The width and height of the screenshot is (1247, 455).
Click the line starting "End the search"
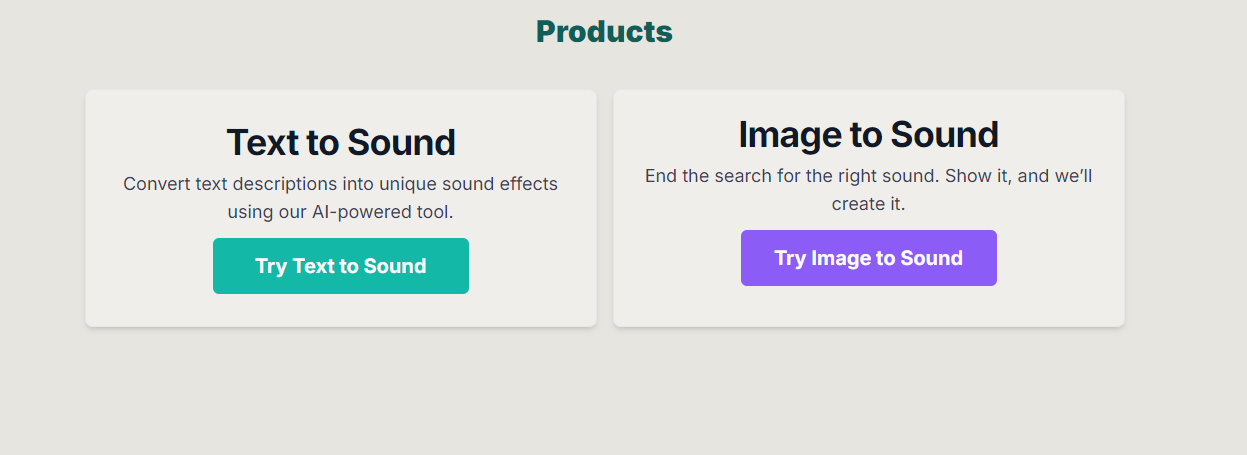coord(868,176)
